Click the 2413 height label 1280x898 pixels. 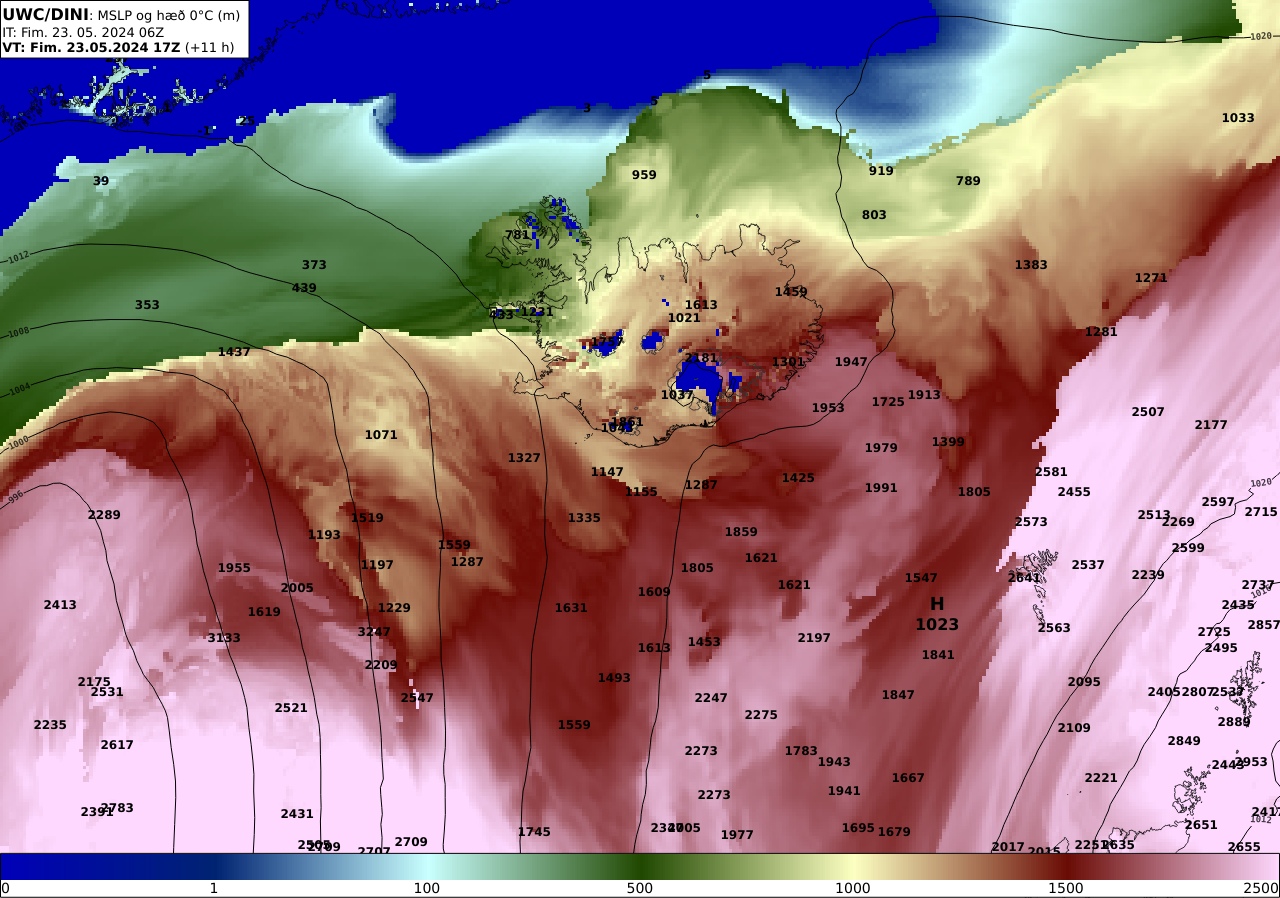[60, 605]
